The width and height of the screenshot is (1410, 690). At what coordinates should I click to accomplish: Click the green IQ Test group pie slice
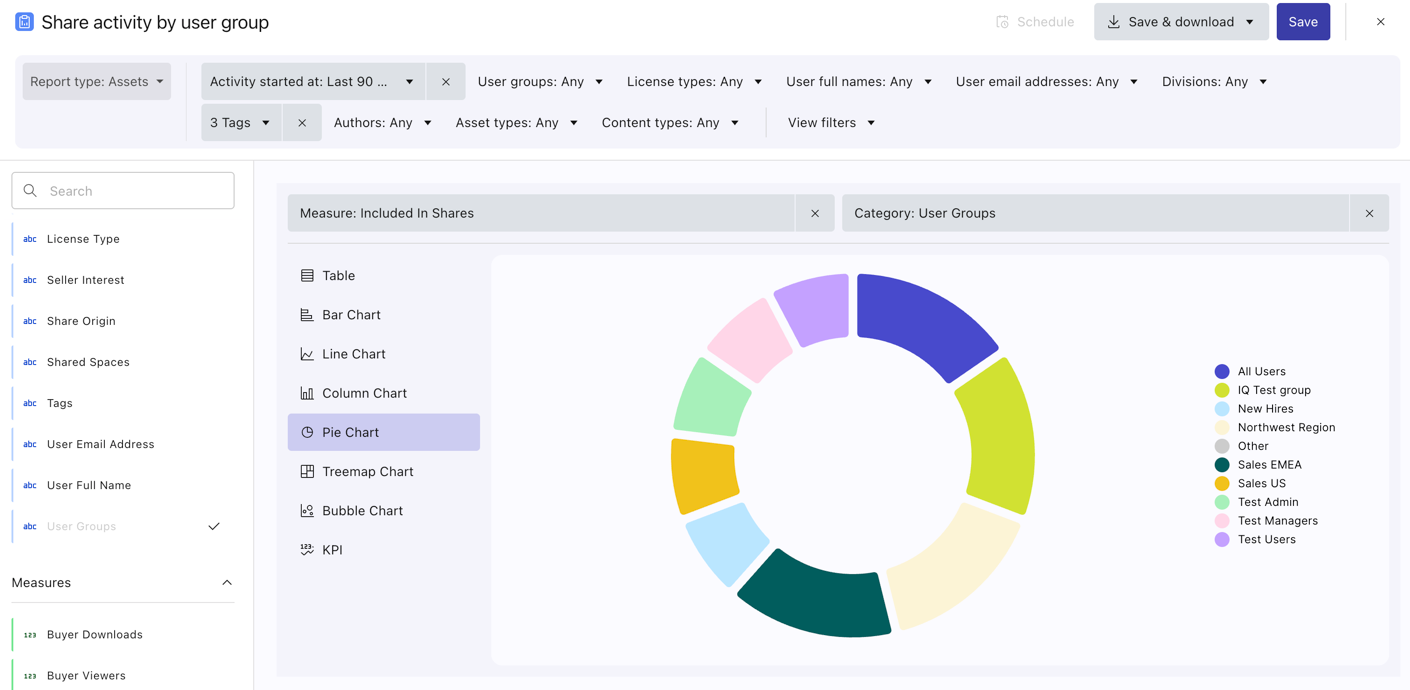tap(998, 435)
